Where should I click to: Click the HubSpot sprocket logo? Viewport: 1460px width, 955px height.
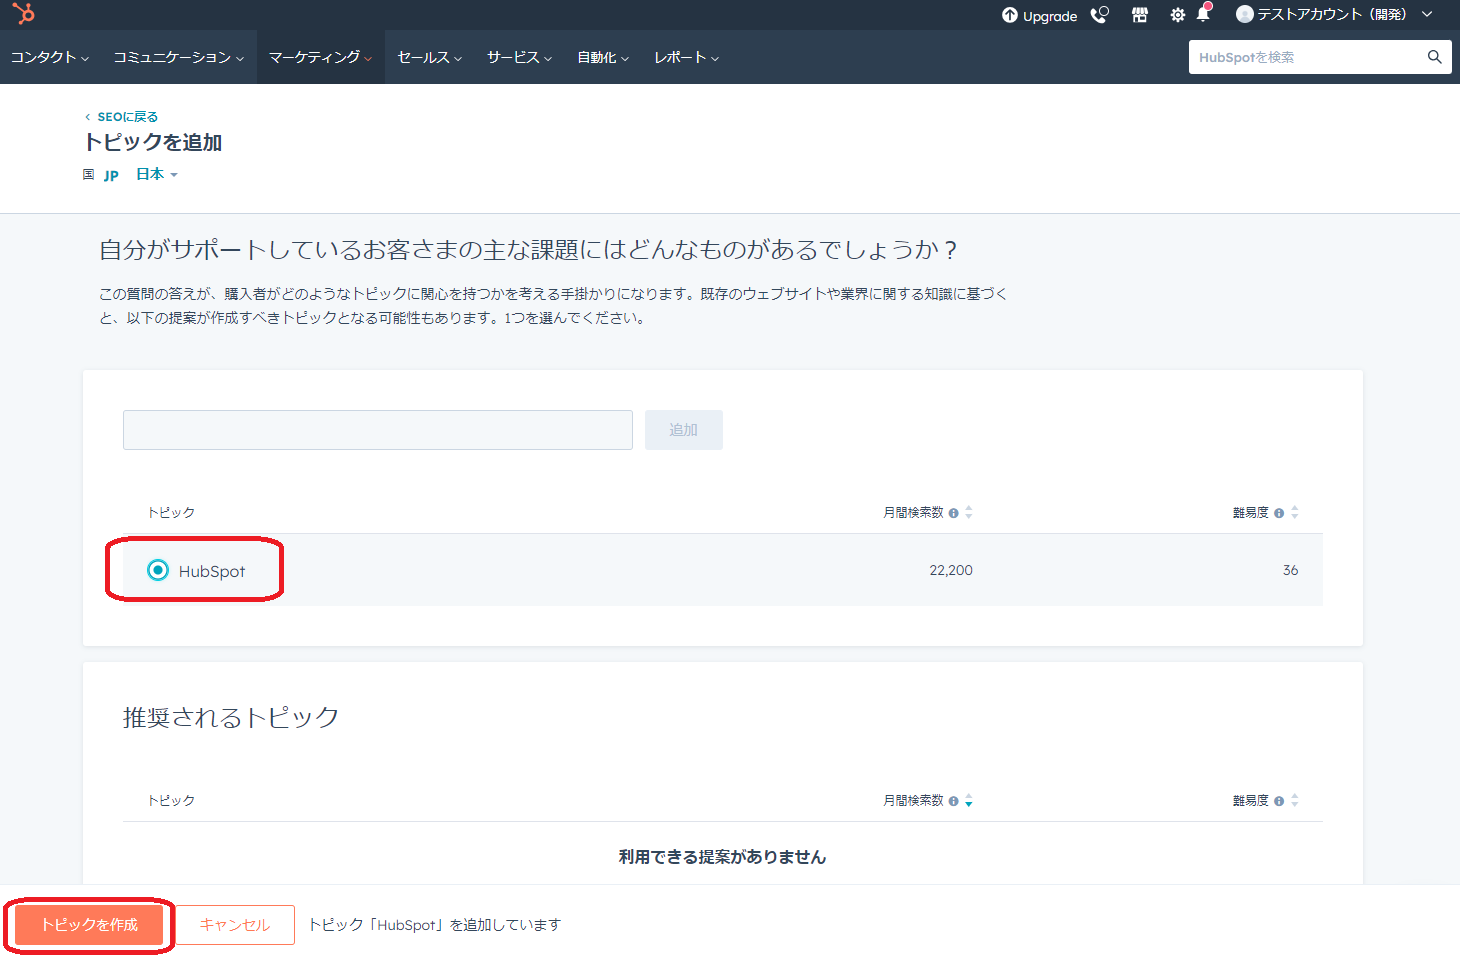[x=24, y=14]
